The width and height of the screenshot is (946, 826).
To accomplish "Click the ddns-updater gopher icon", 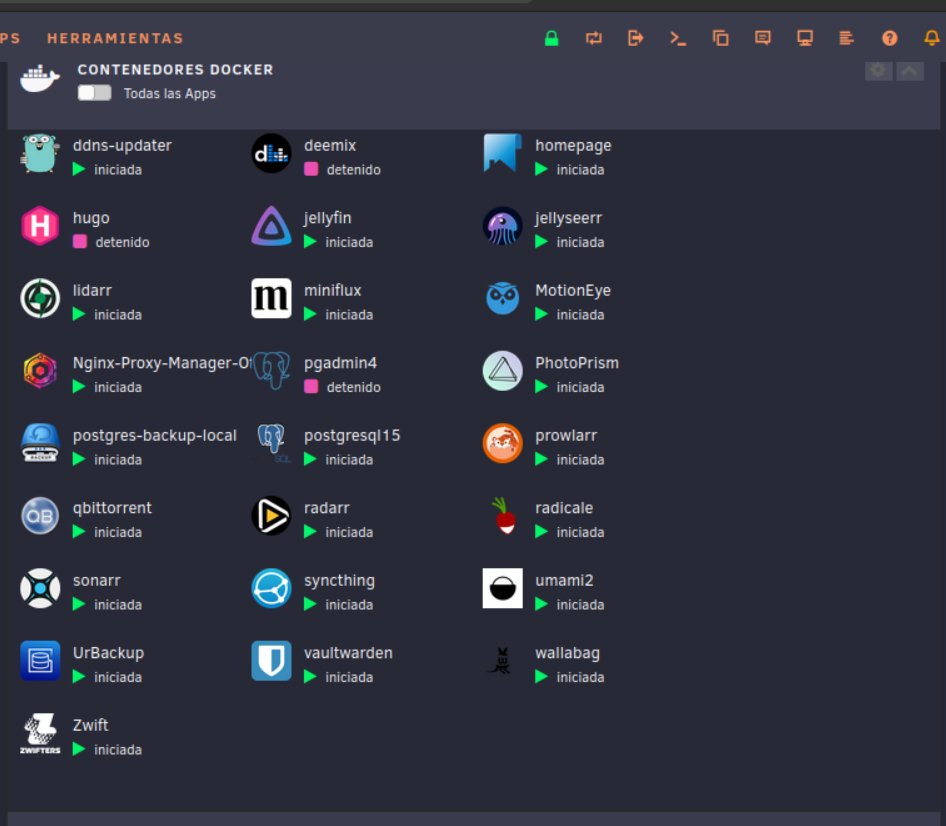I will [40, 153].
